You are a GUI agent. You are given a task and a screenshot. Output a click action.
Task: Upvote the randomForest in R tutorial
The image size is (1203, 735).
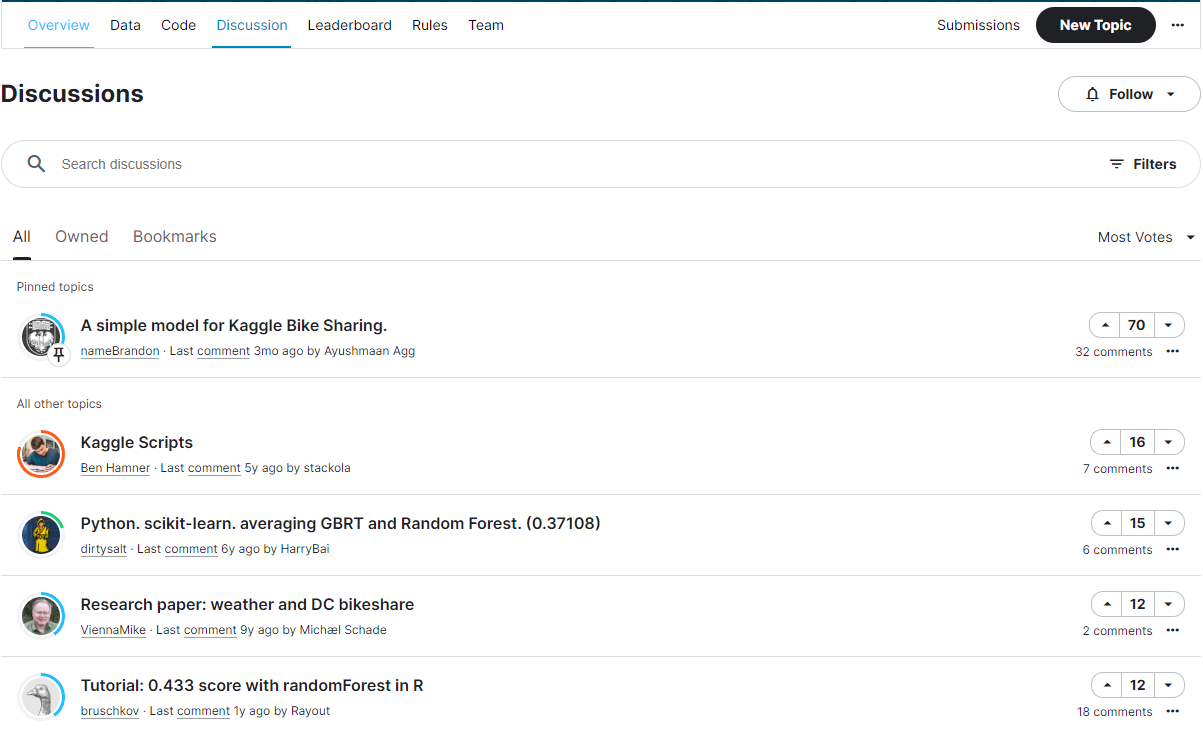(1105, 685)
